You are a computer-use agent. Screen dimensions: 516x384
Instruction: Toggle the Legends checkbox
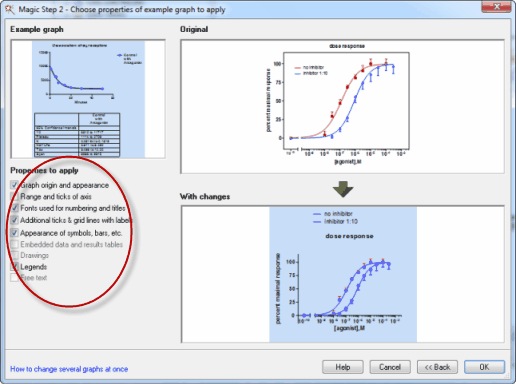(14, 267)
